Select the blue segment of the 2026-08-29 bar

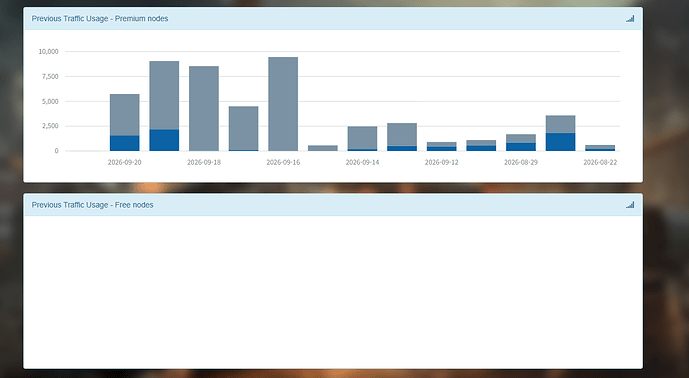click(521, 147)
